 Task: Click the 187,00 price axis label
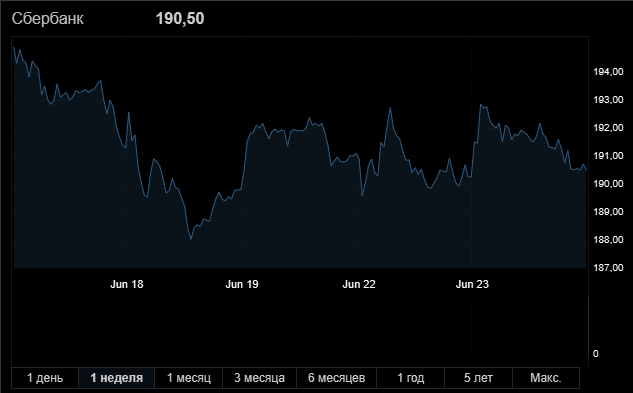click(x=608, y=267)
